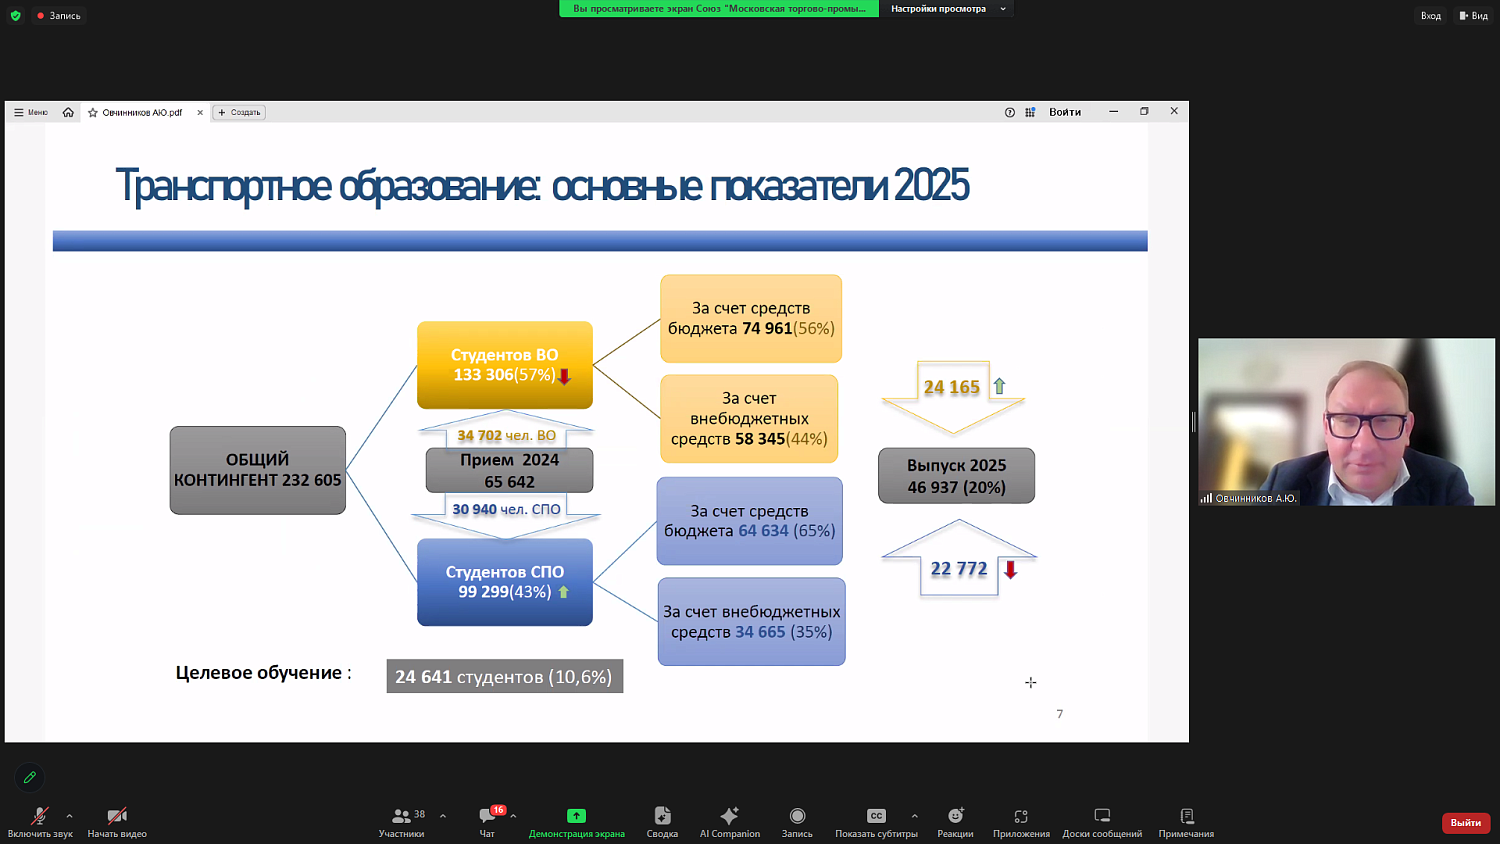The image size is (1500, 844).
Task: Open the Настройки просмотра dropdown
Action: 945,8
